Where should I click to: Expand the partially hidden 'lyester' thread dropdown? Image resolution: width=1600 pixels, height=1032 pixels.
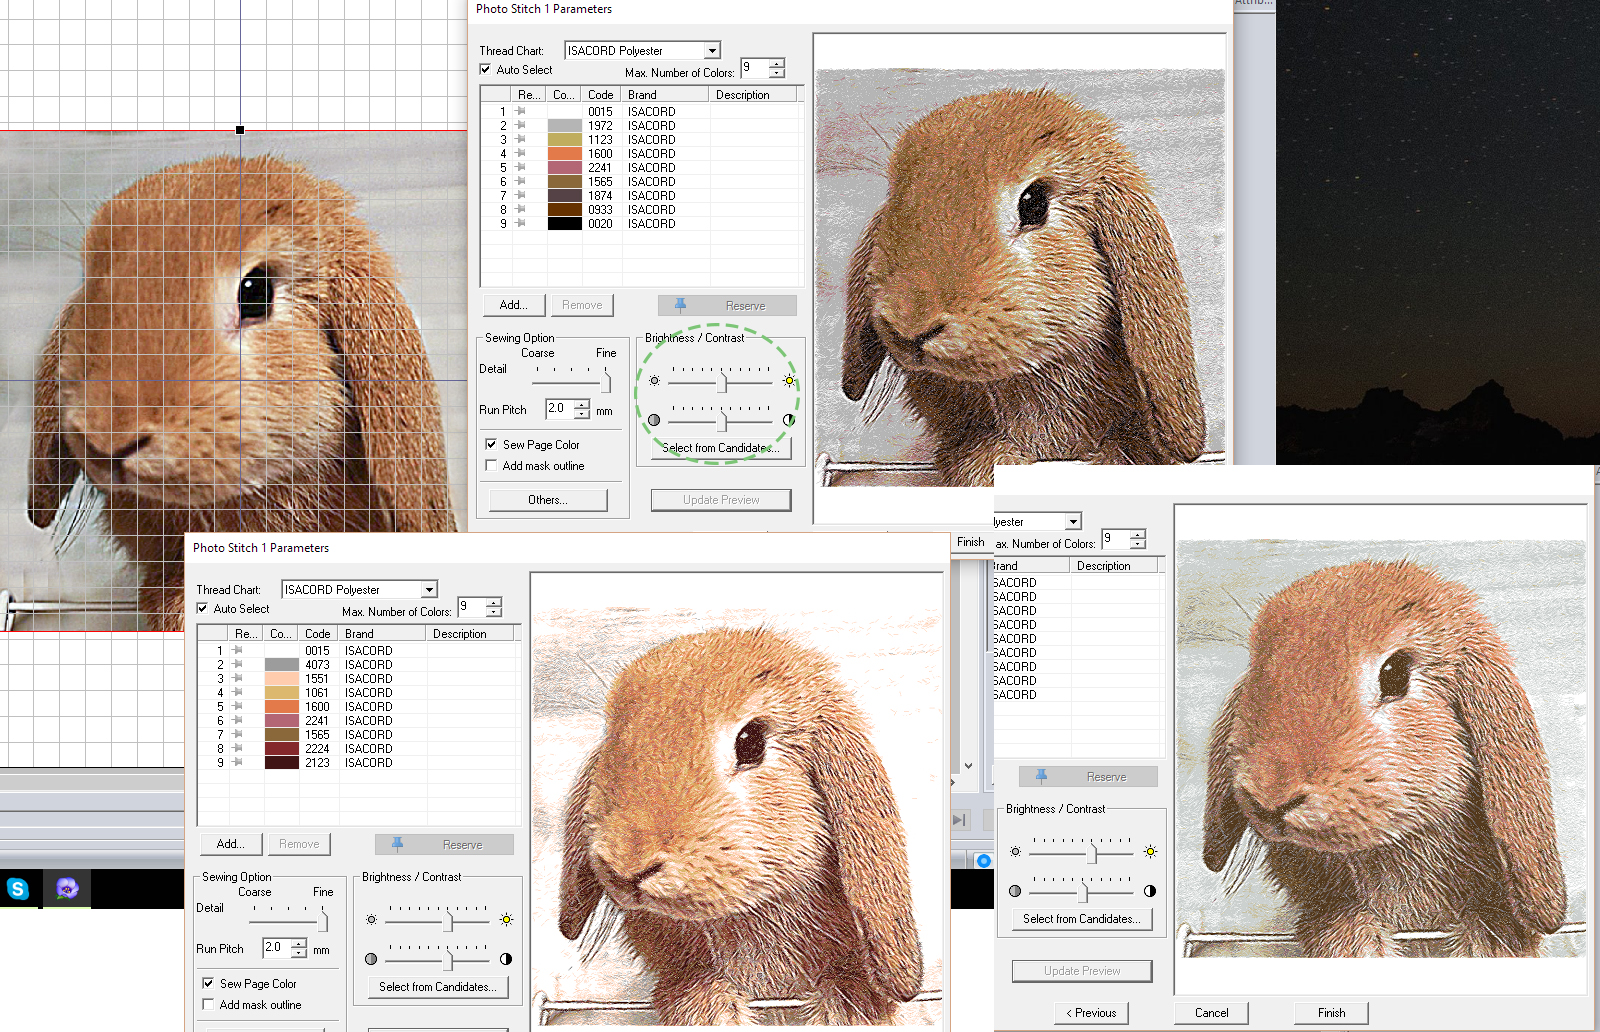[1073, 522]
